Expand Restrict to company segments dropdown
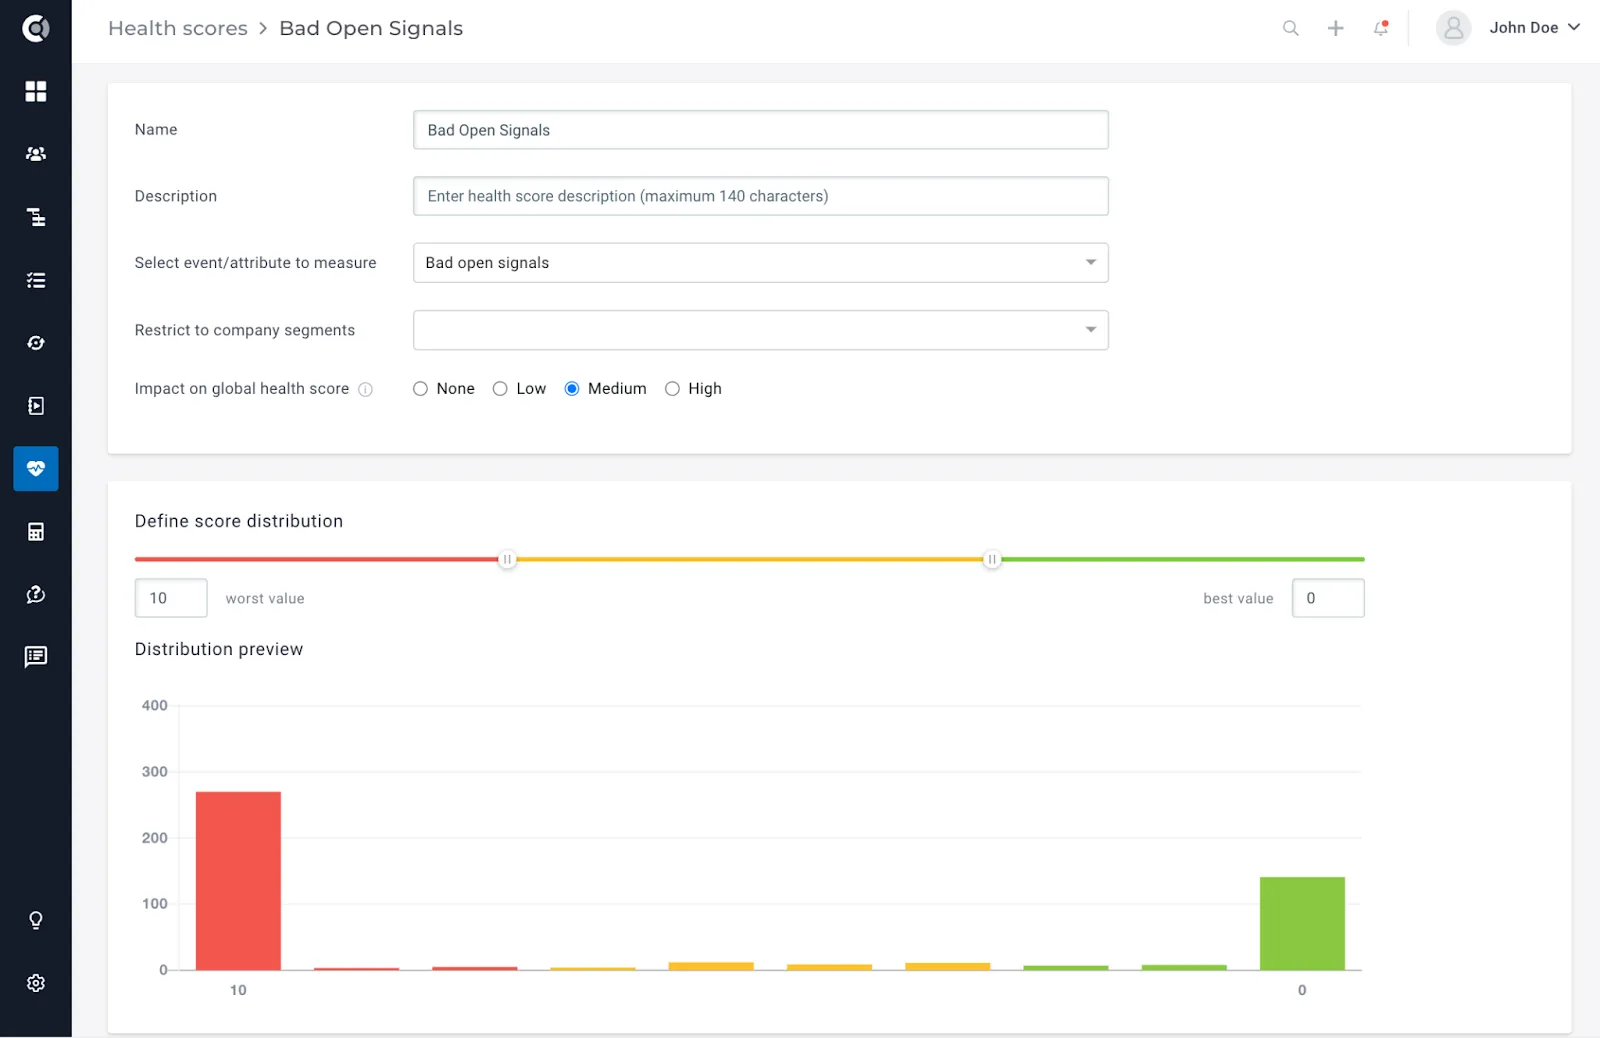This screenshot has width=1600, height=1038. coord(760,330)
